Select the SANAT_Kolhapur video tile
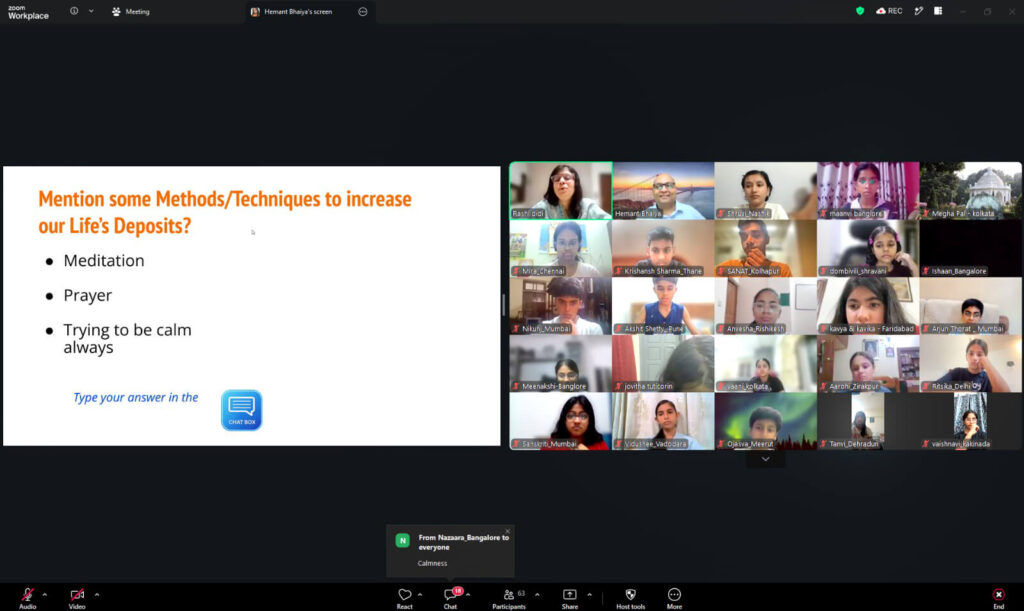The width and height of the screenshot is (1024, 611). pos(765,248)
